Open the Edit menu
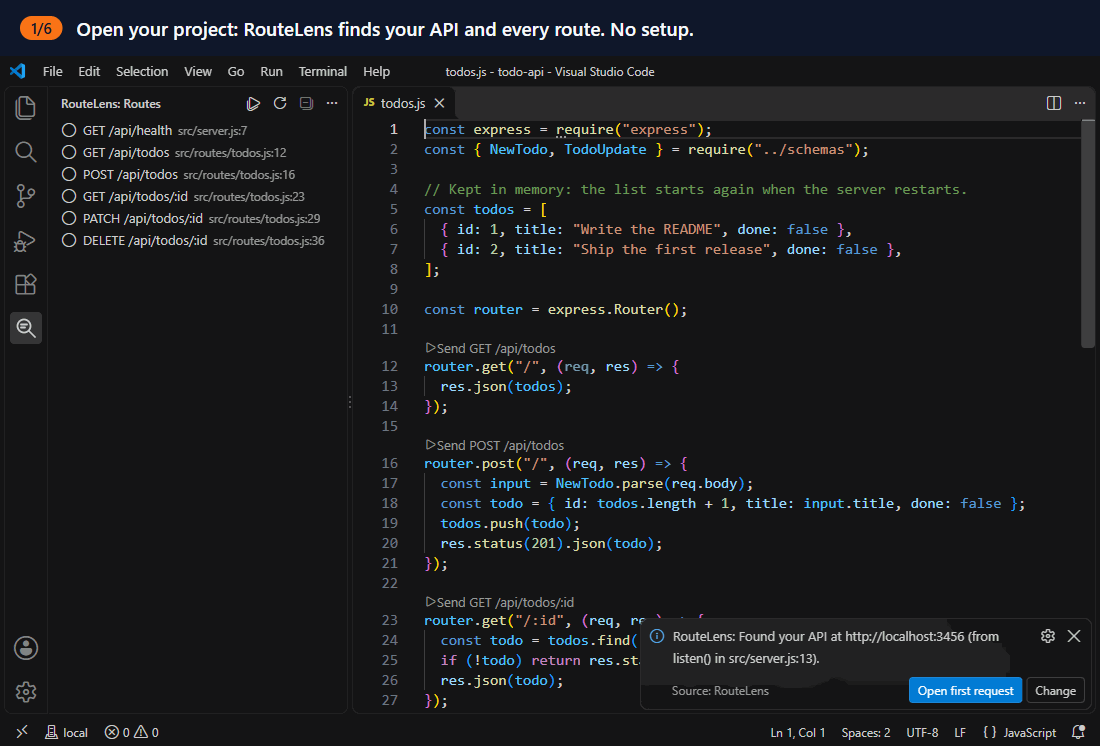1100x746 pixels. click(x=89, y=72)
